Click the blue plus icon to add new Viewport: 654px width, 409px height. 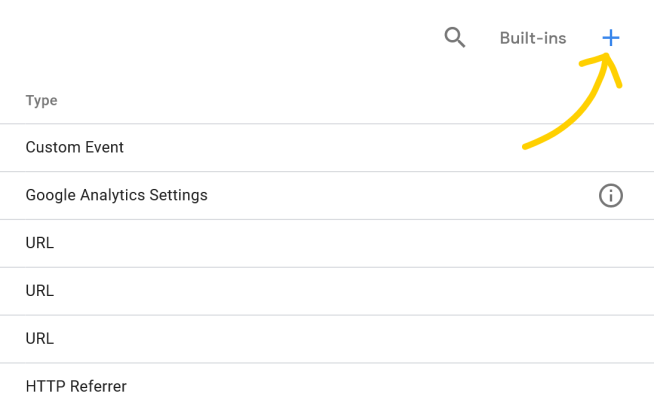coord(611,38)
